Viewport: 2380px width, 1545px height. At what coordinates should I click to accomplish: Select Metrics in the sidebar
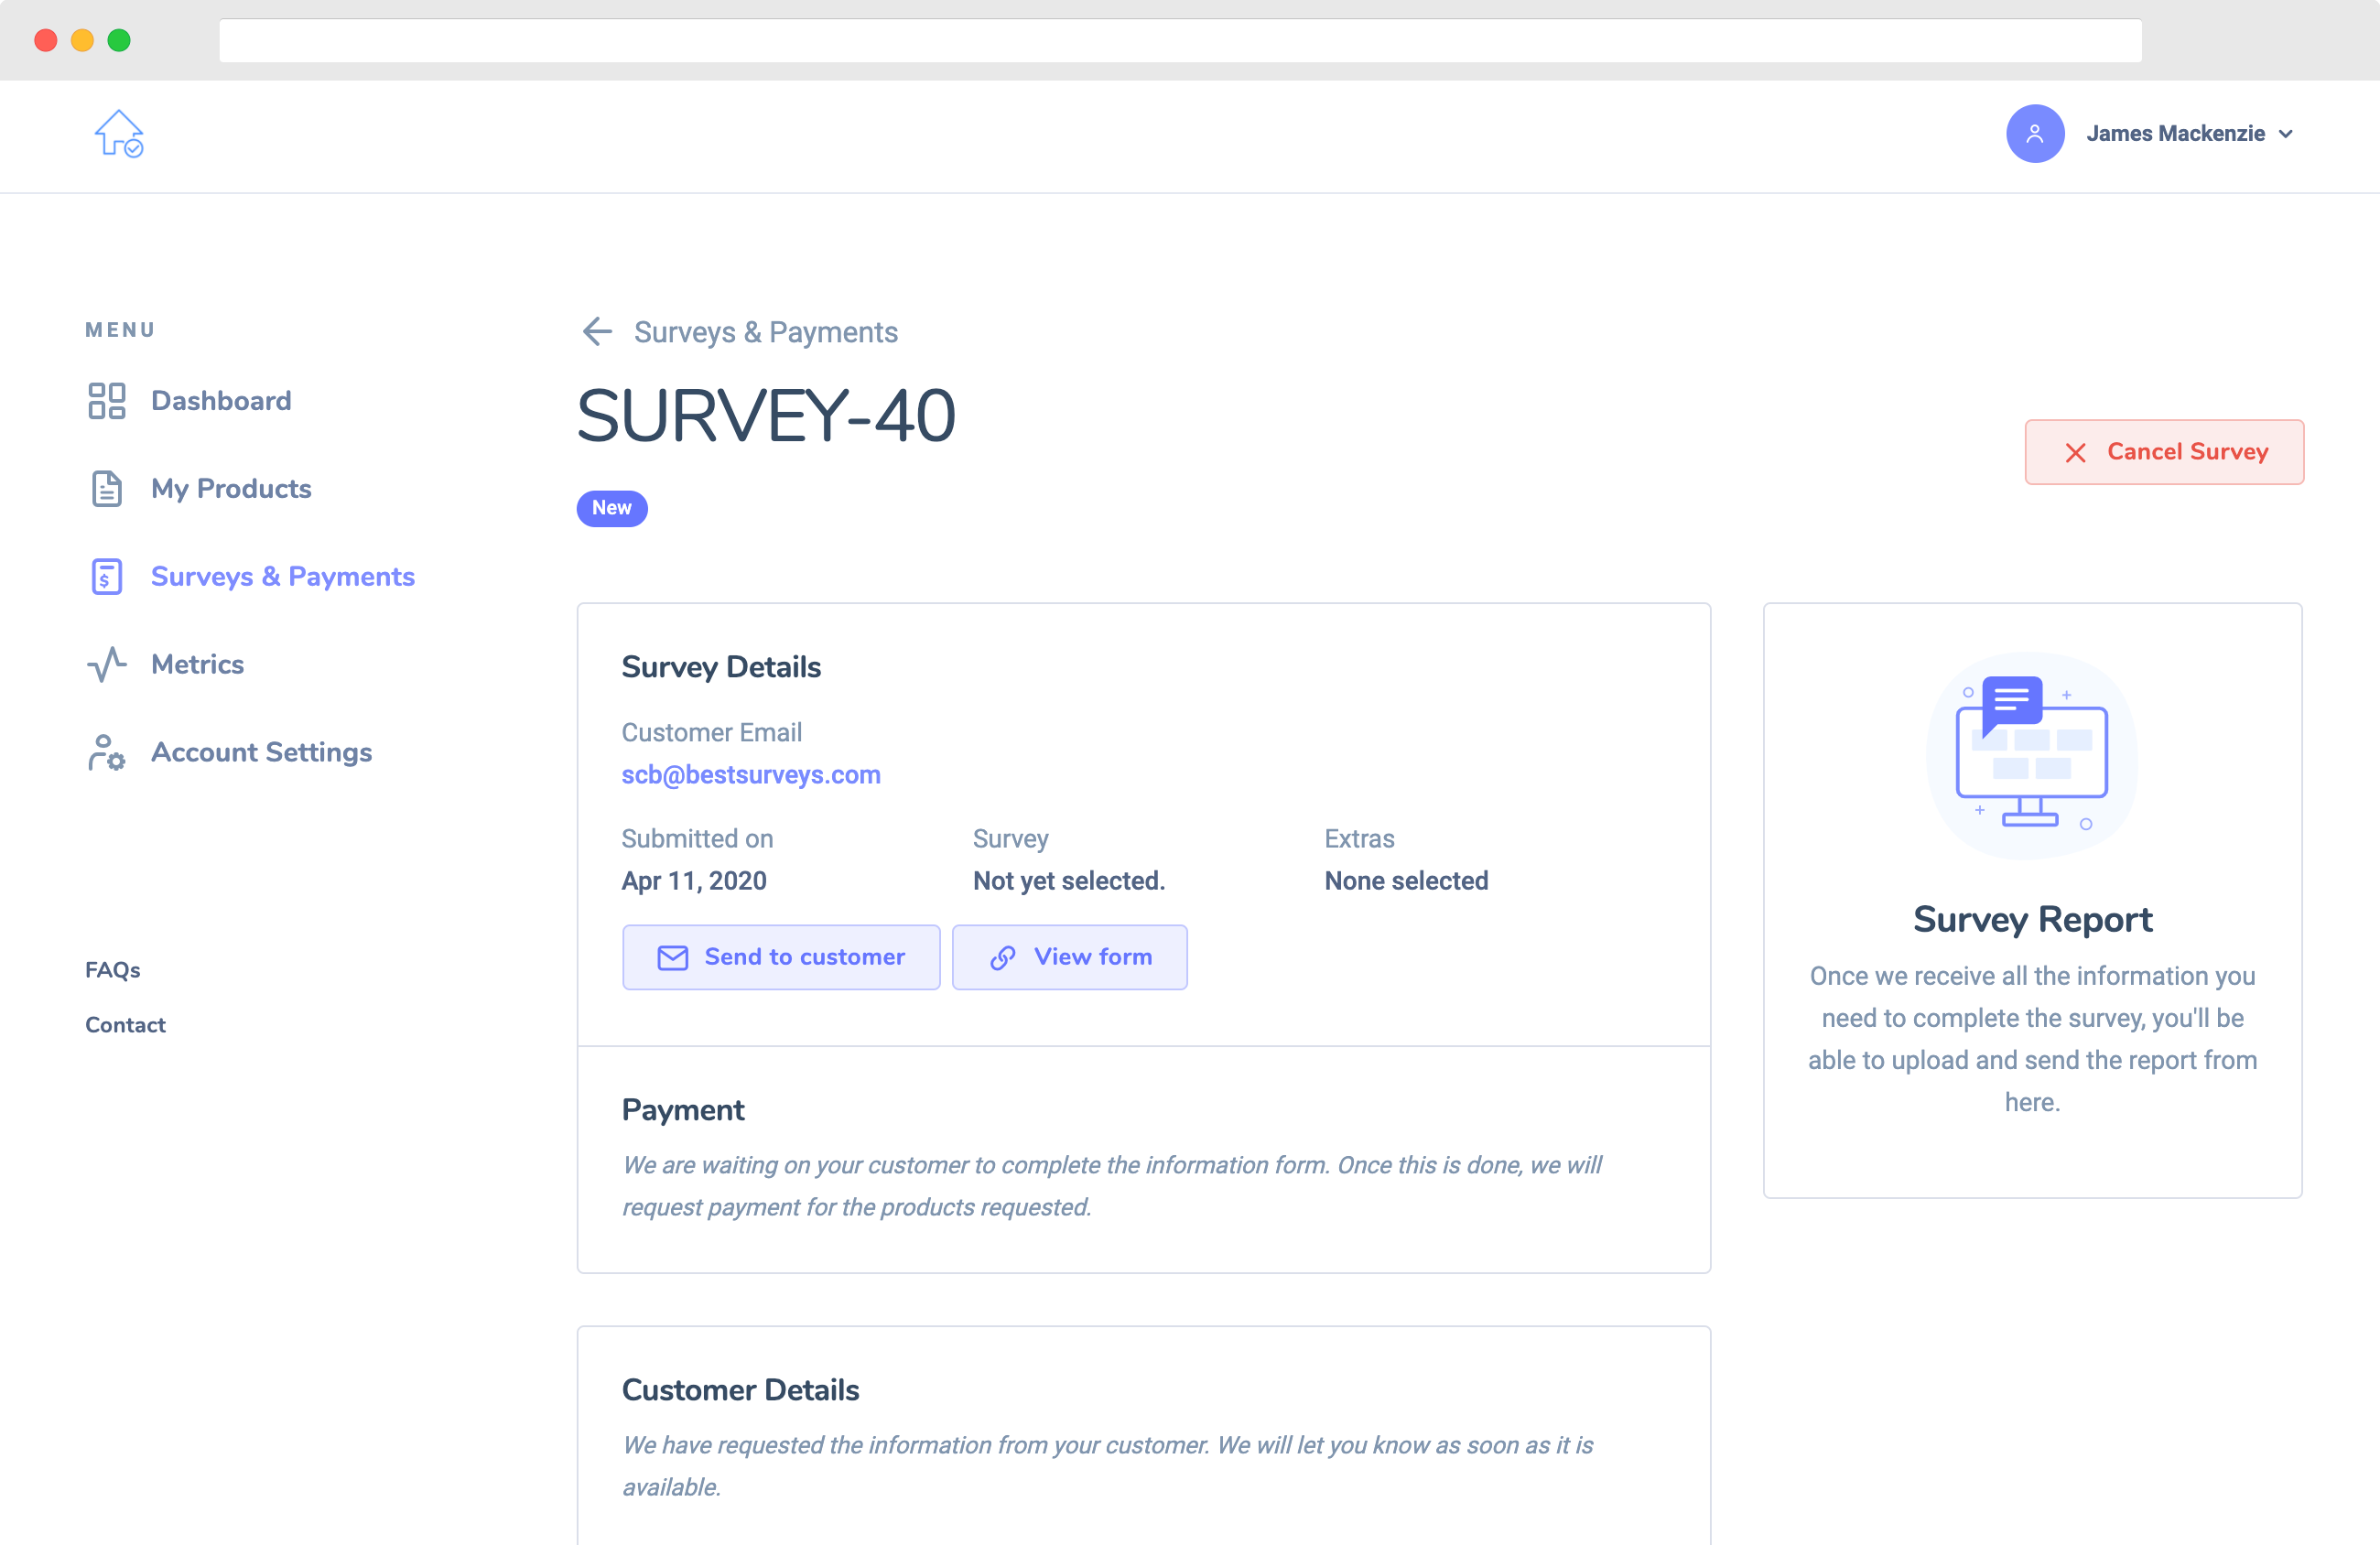click(197, 664)
